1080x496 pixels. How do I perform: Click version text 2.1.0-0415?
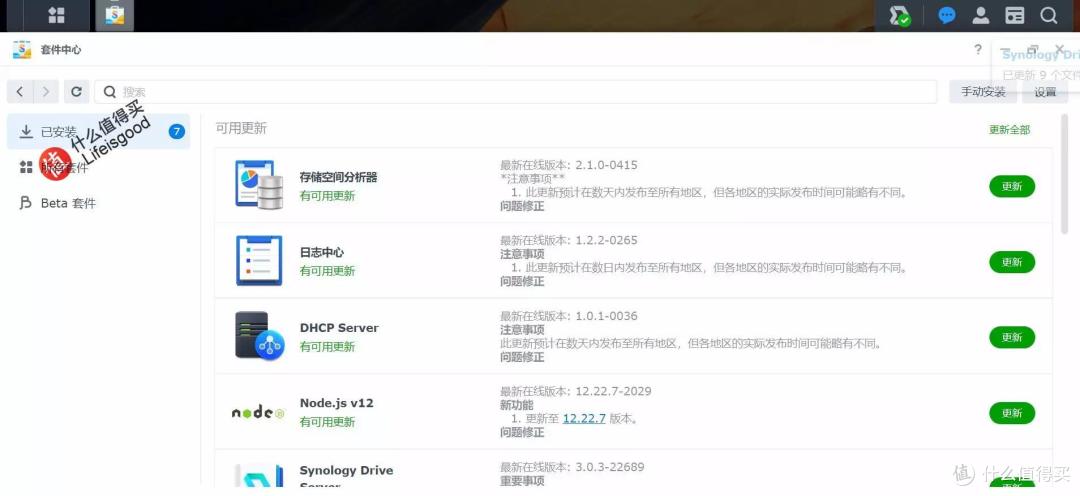(606, 165)
